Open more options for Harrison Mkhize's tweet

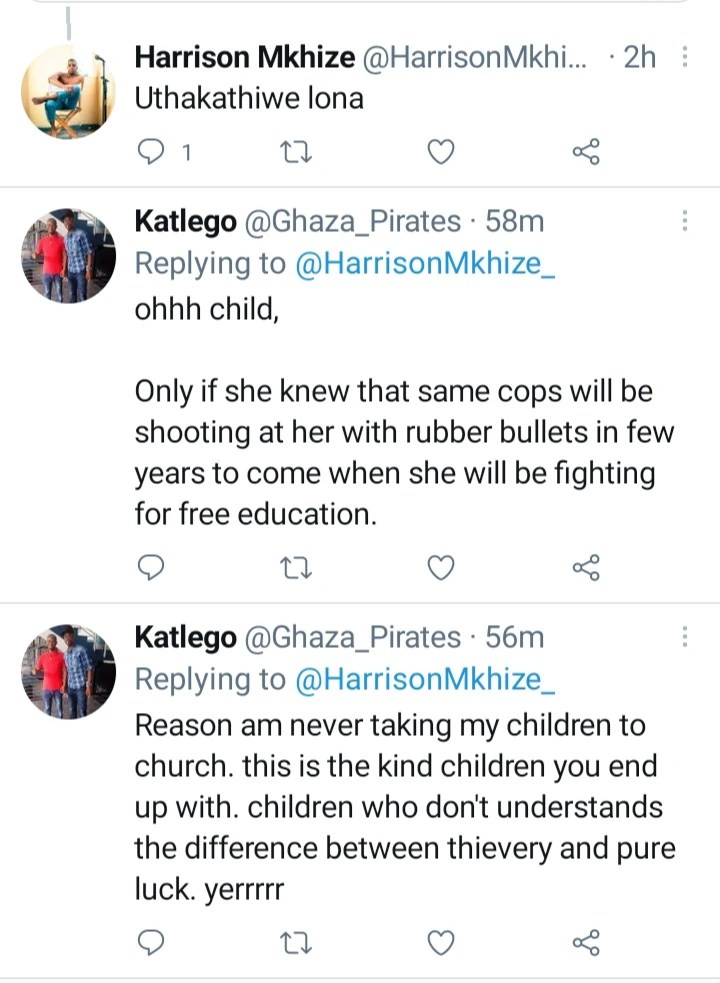(x=684, y=57)
